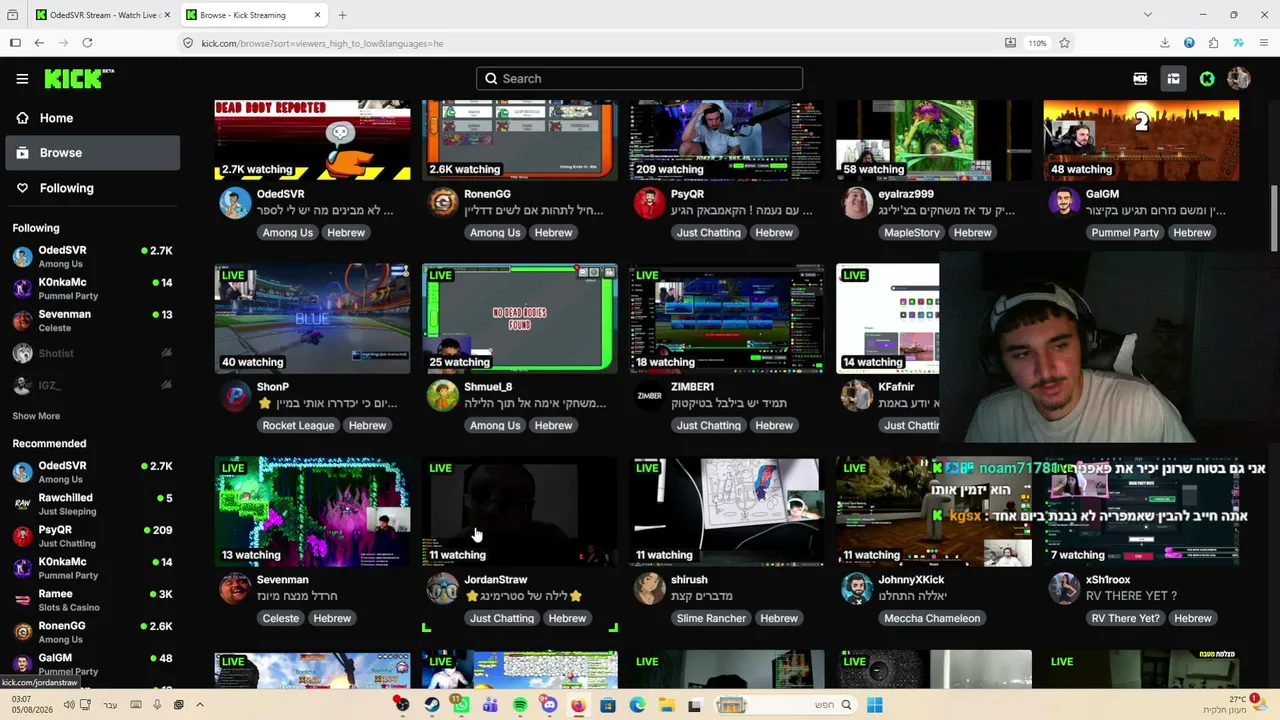Screen dimensions: 1280x720
Task: Open Spotify from the taskbar
Action: 520,705
